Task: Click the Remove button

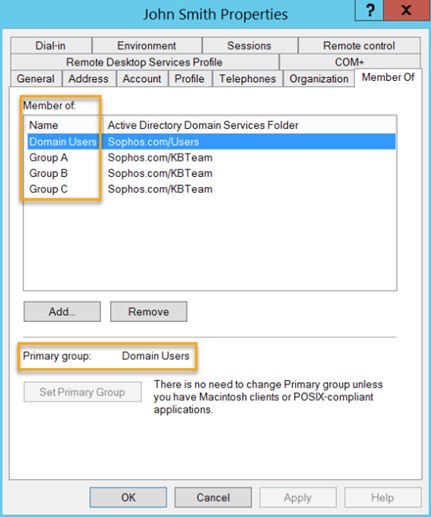Action: point(149,312)
